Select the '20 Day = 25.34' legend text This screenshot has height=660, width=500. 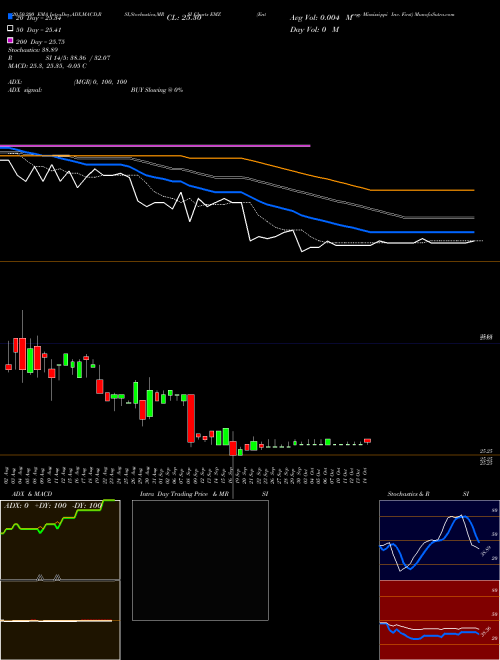tap(39, 18)
